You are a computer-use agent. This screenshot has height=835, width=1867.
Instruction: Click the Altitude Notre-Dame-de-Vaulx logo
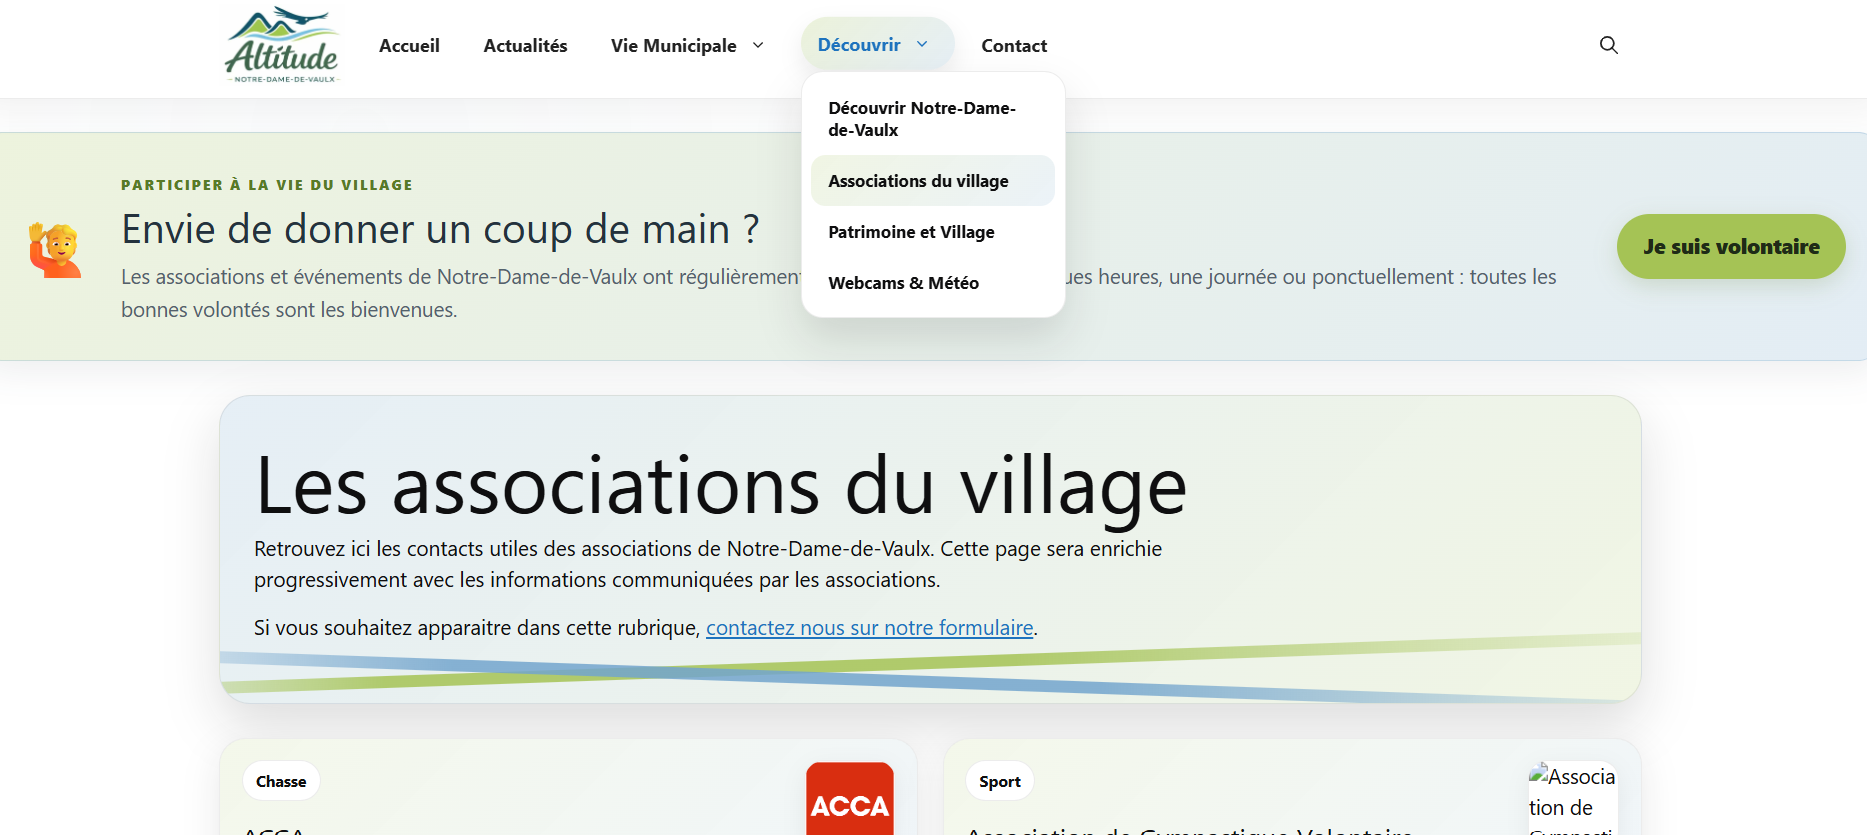[283, 46]
